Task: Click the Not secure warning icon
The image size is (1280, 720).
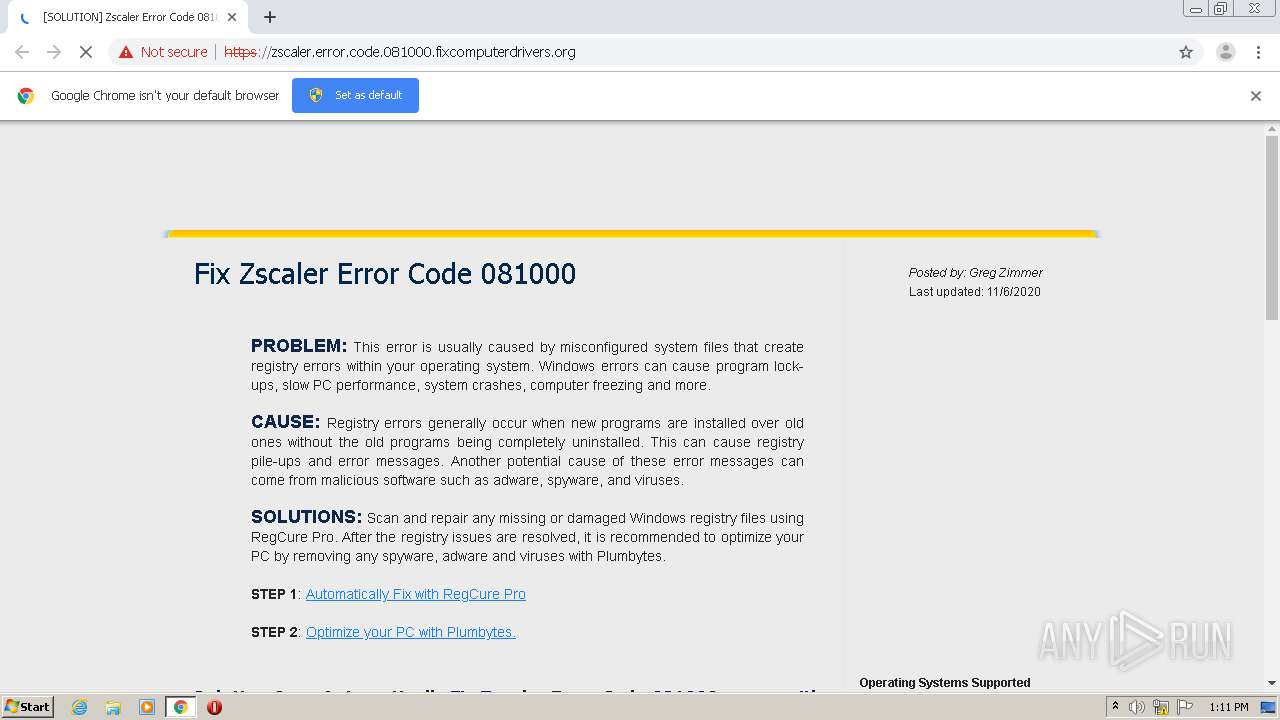Action: tap(126, 52)
